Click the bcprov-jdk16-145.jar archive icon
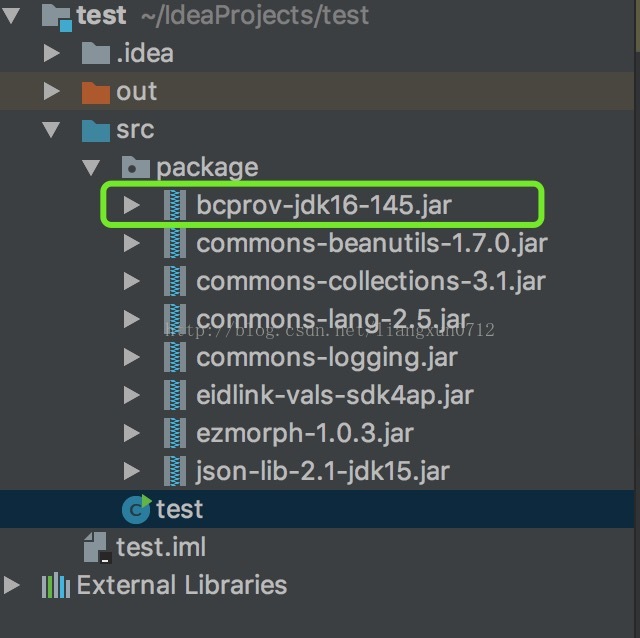The width and height of the screenshot is (640, 638). pyautogui.click(x=175, y=205)
